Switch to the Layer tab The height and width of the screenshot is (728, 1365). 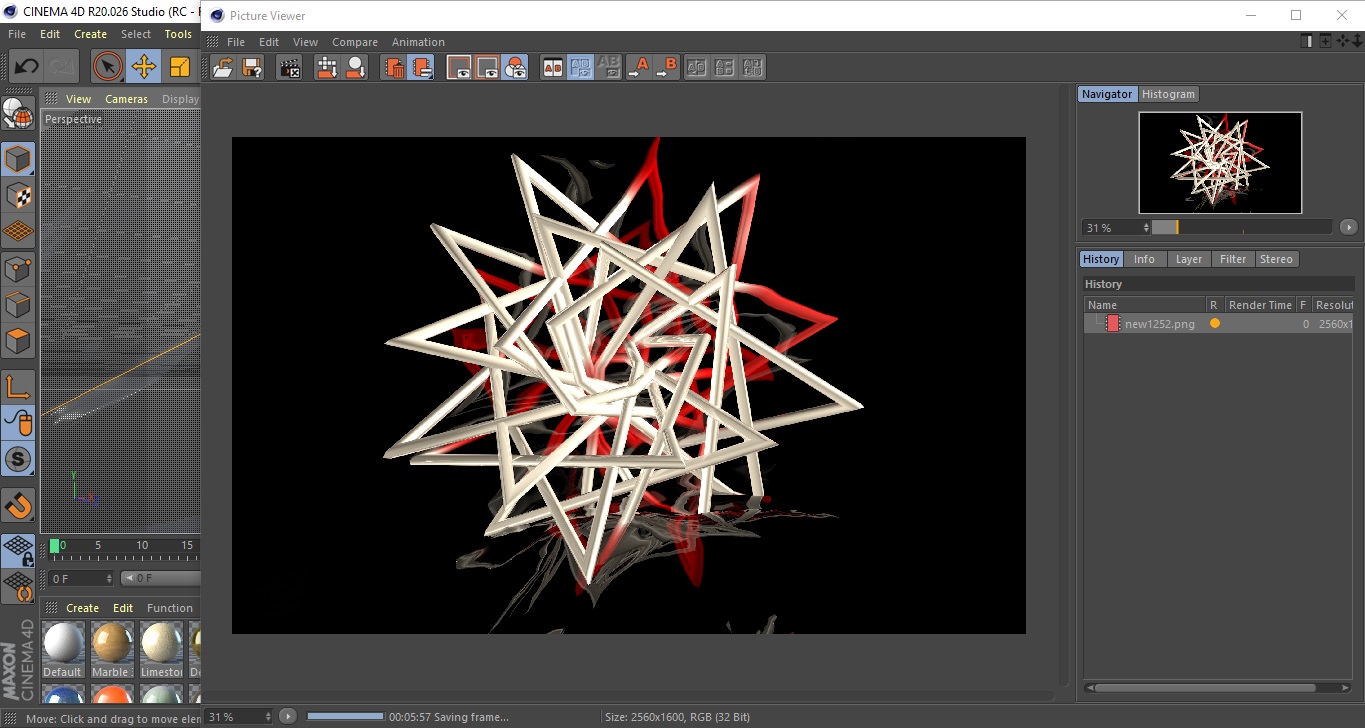tap(1189, 259)
